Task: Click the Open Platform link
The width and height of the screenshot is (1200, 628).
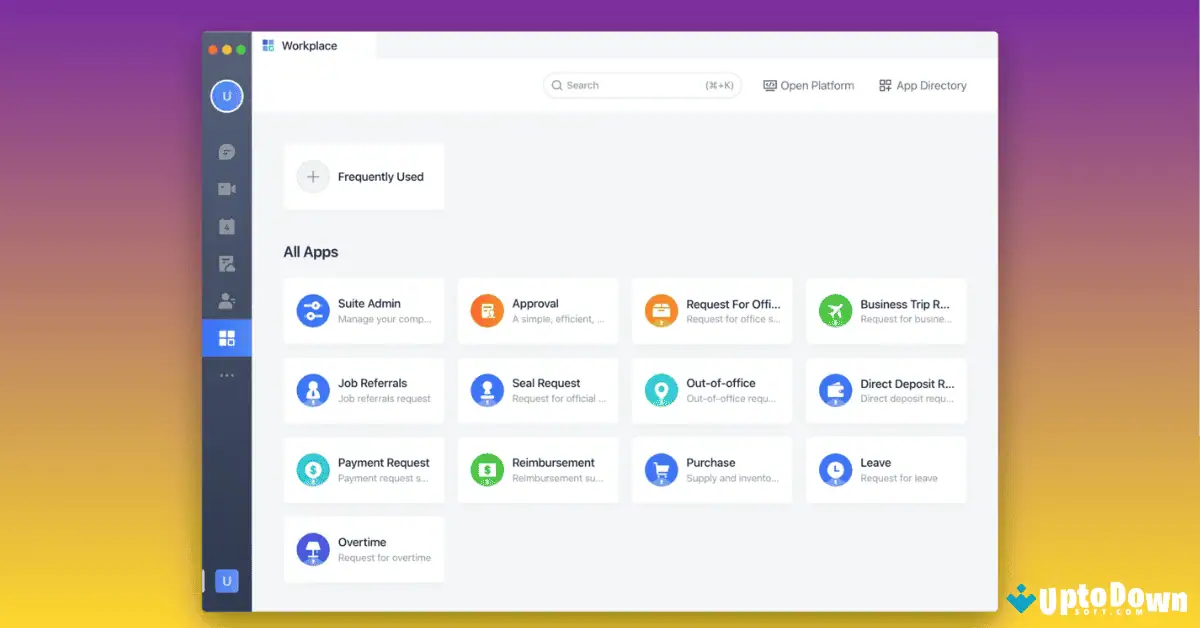Action: [808, 85]
